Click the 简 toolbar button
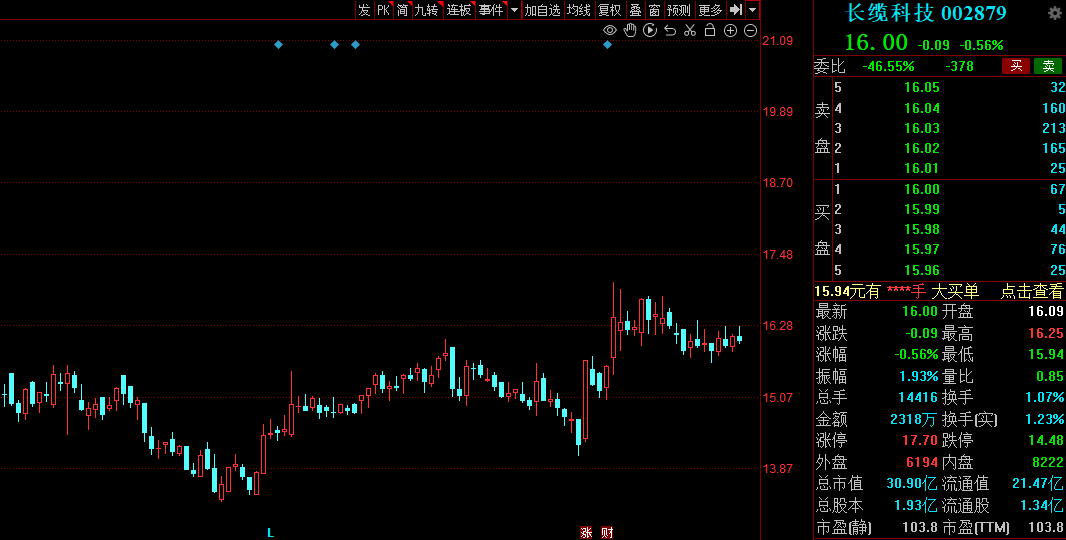Viewport: 1066px width, 540px height. coord(402,10)
